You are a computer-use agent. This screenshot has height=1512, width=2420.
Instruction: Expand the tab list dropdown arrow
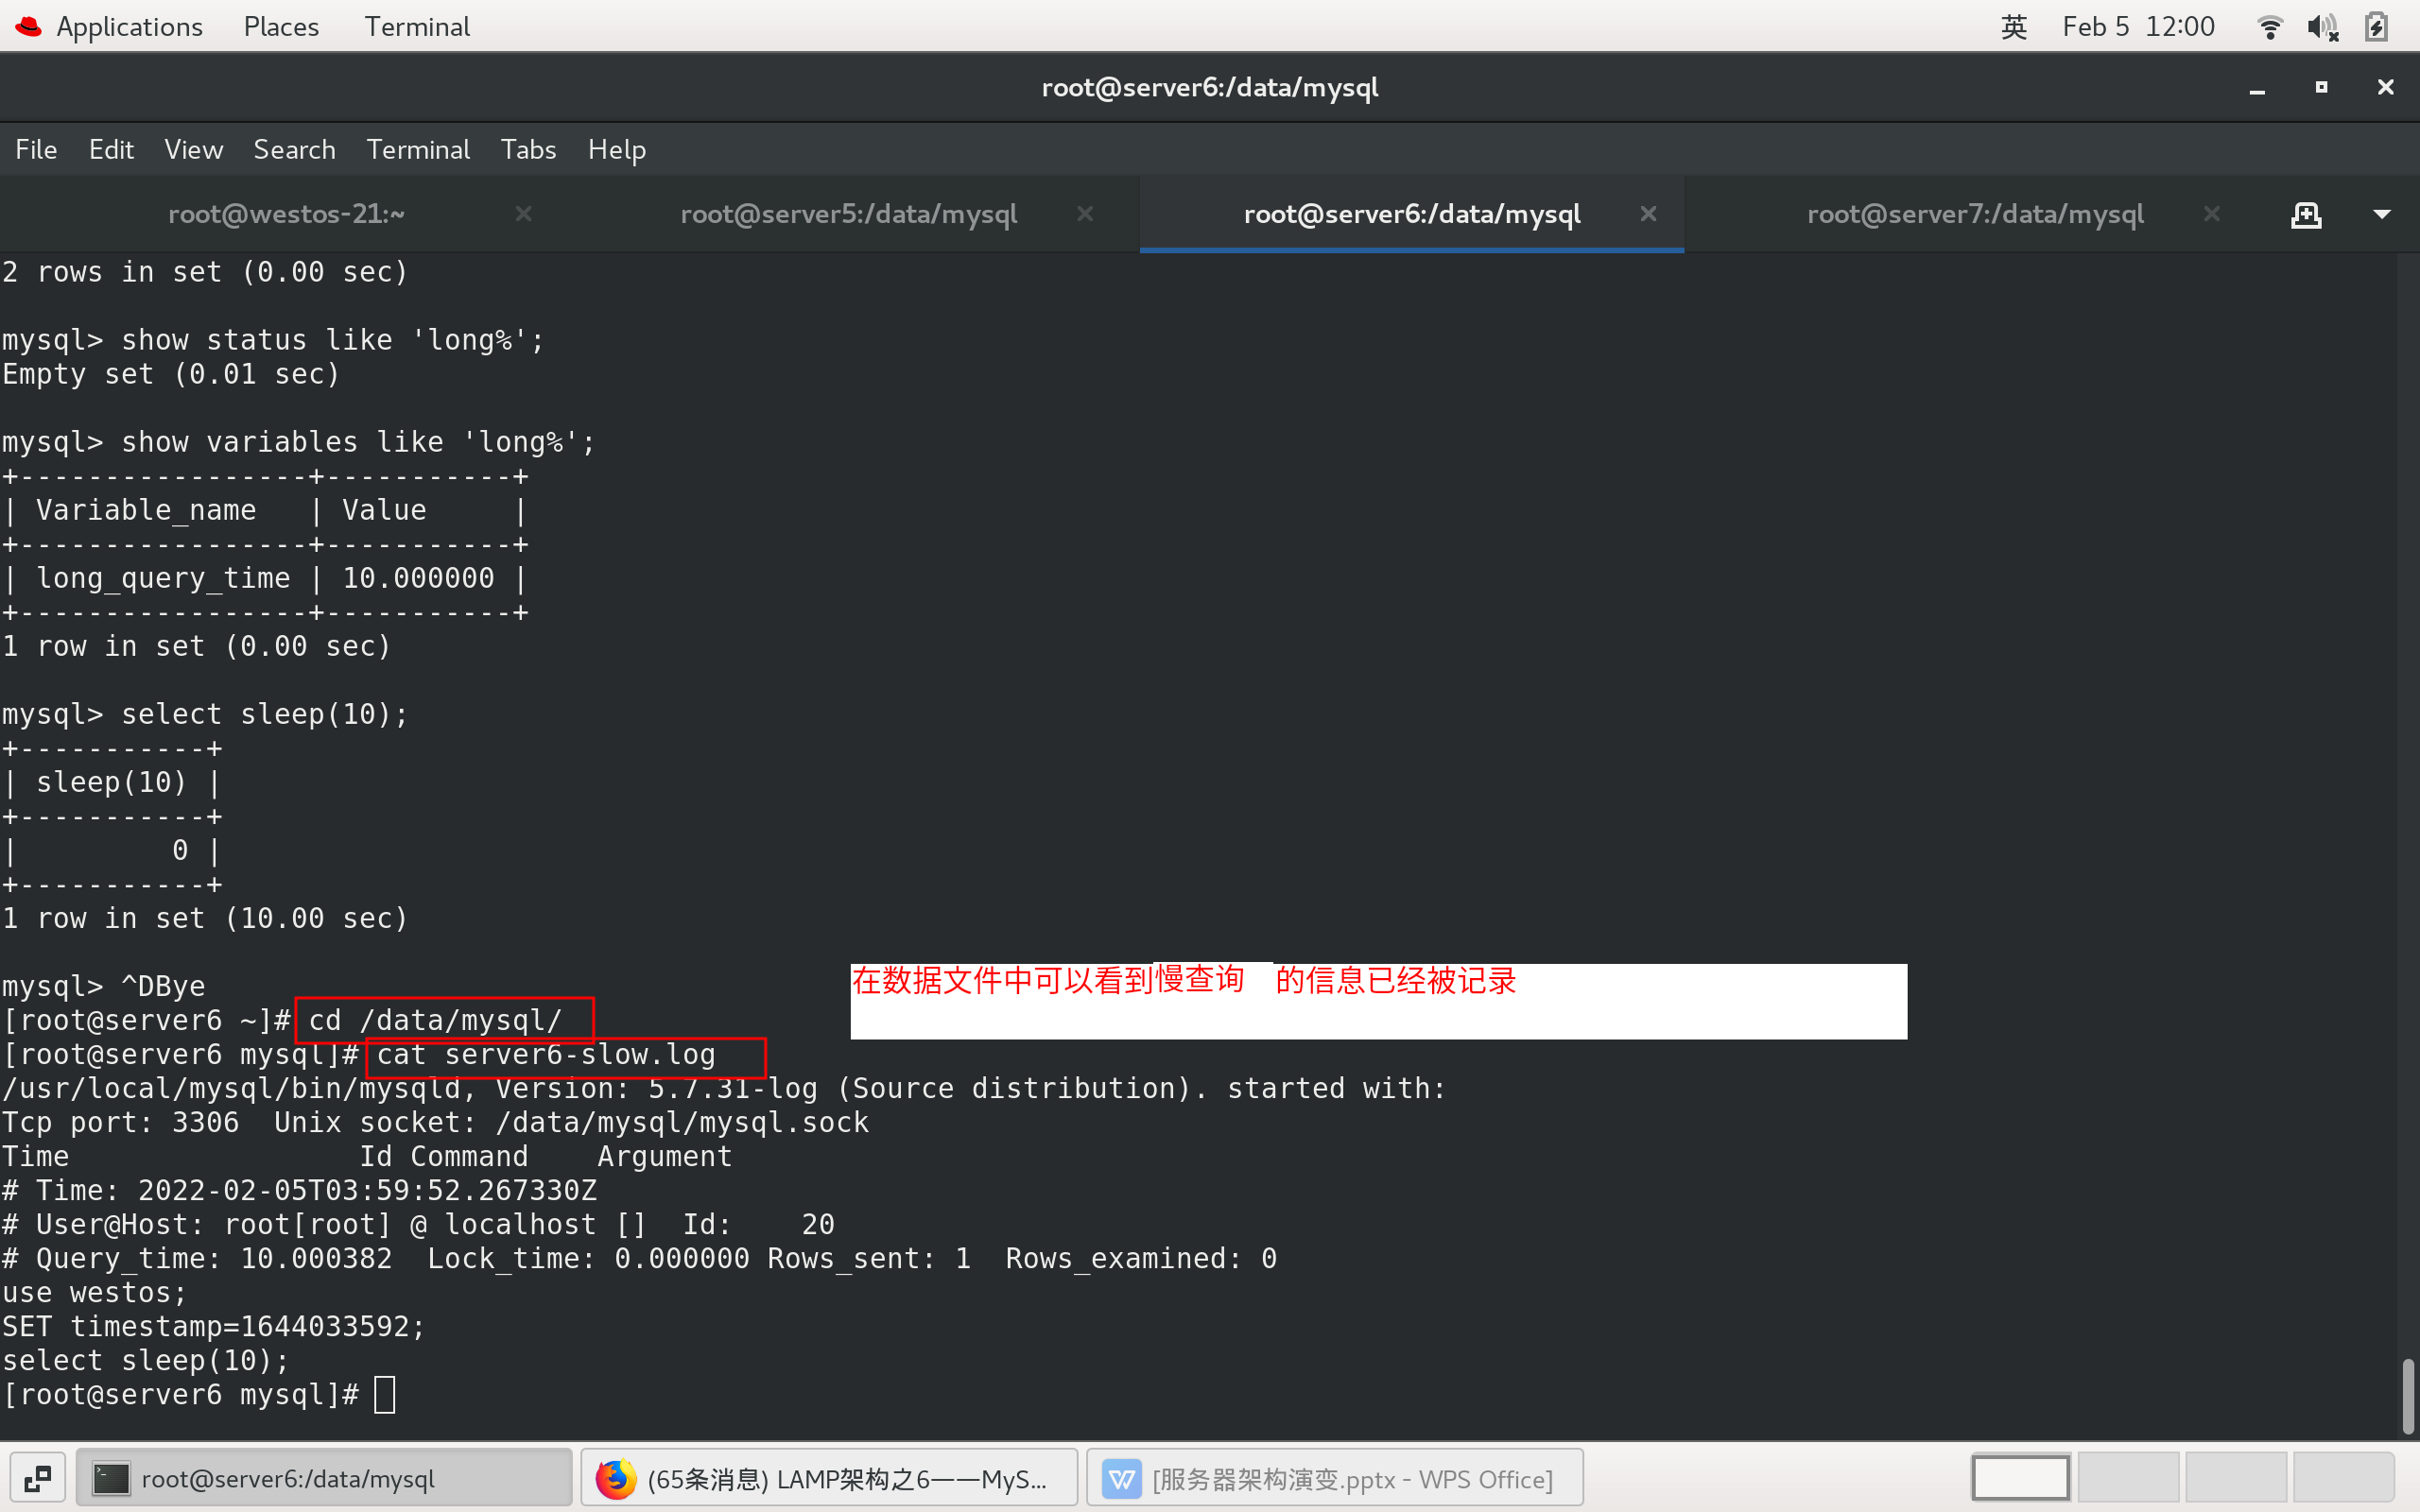2382,214
